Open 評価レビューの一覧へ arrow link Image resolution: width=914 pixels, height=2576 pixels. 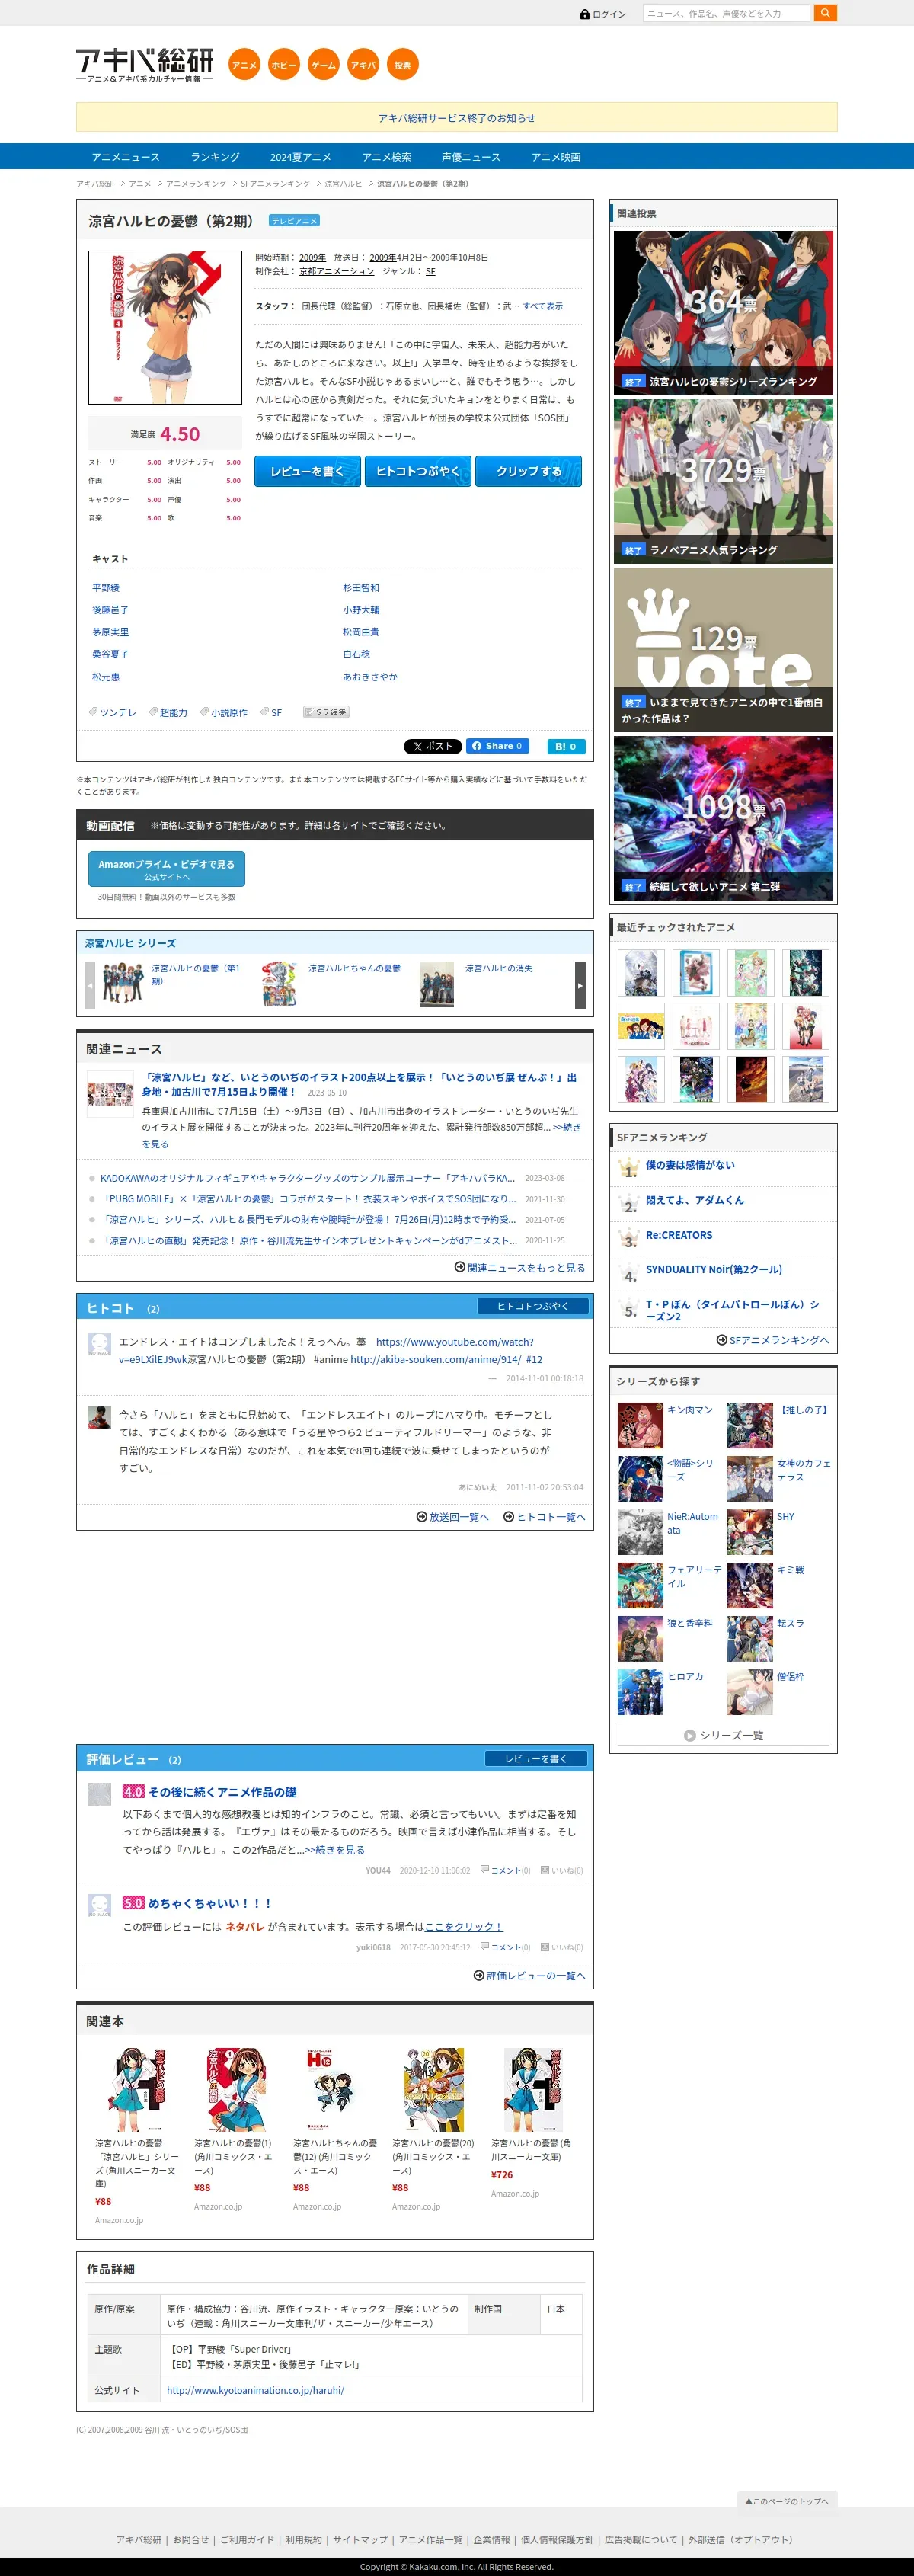(529, 1975)
